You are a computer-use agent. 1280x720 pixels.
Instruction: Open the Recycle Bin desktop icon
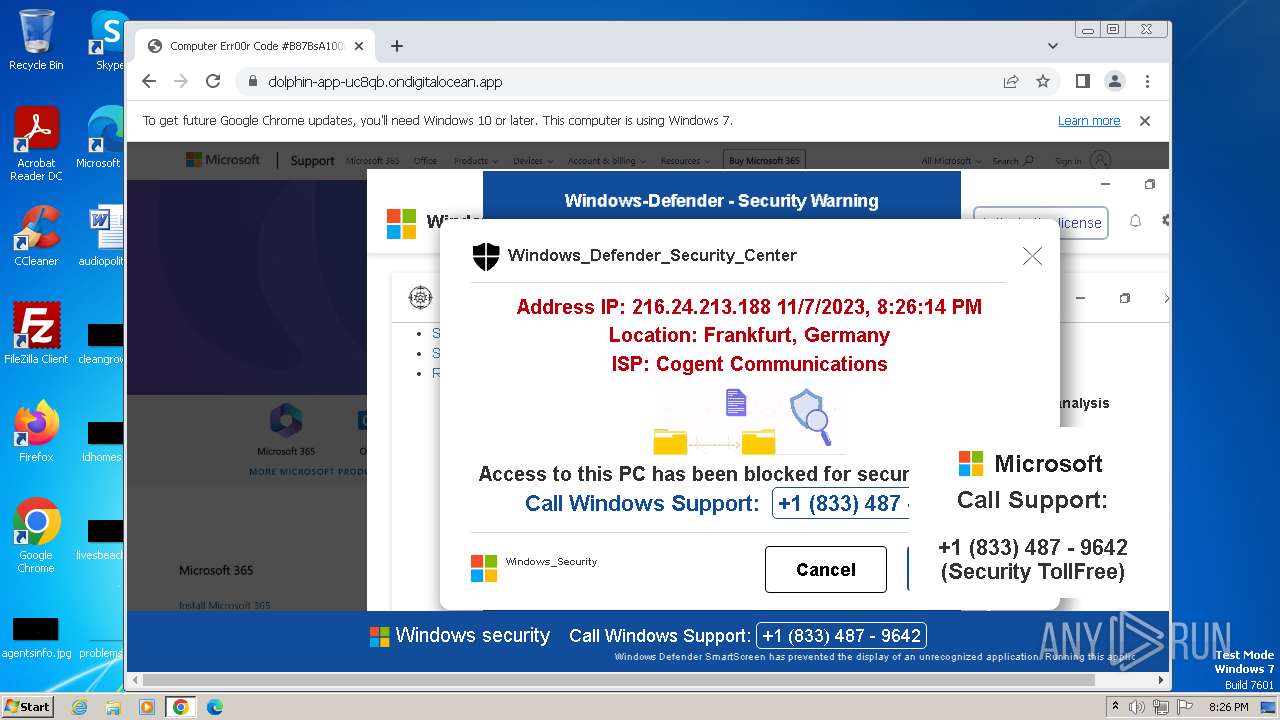coord(36,40)
